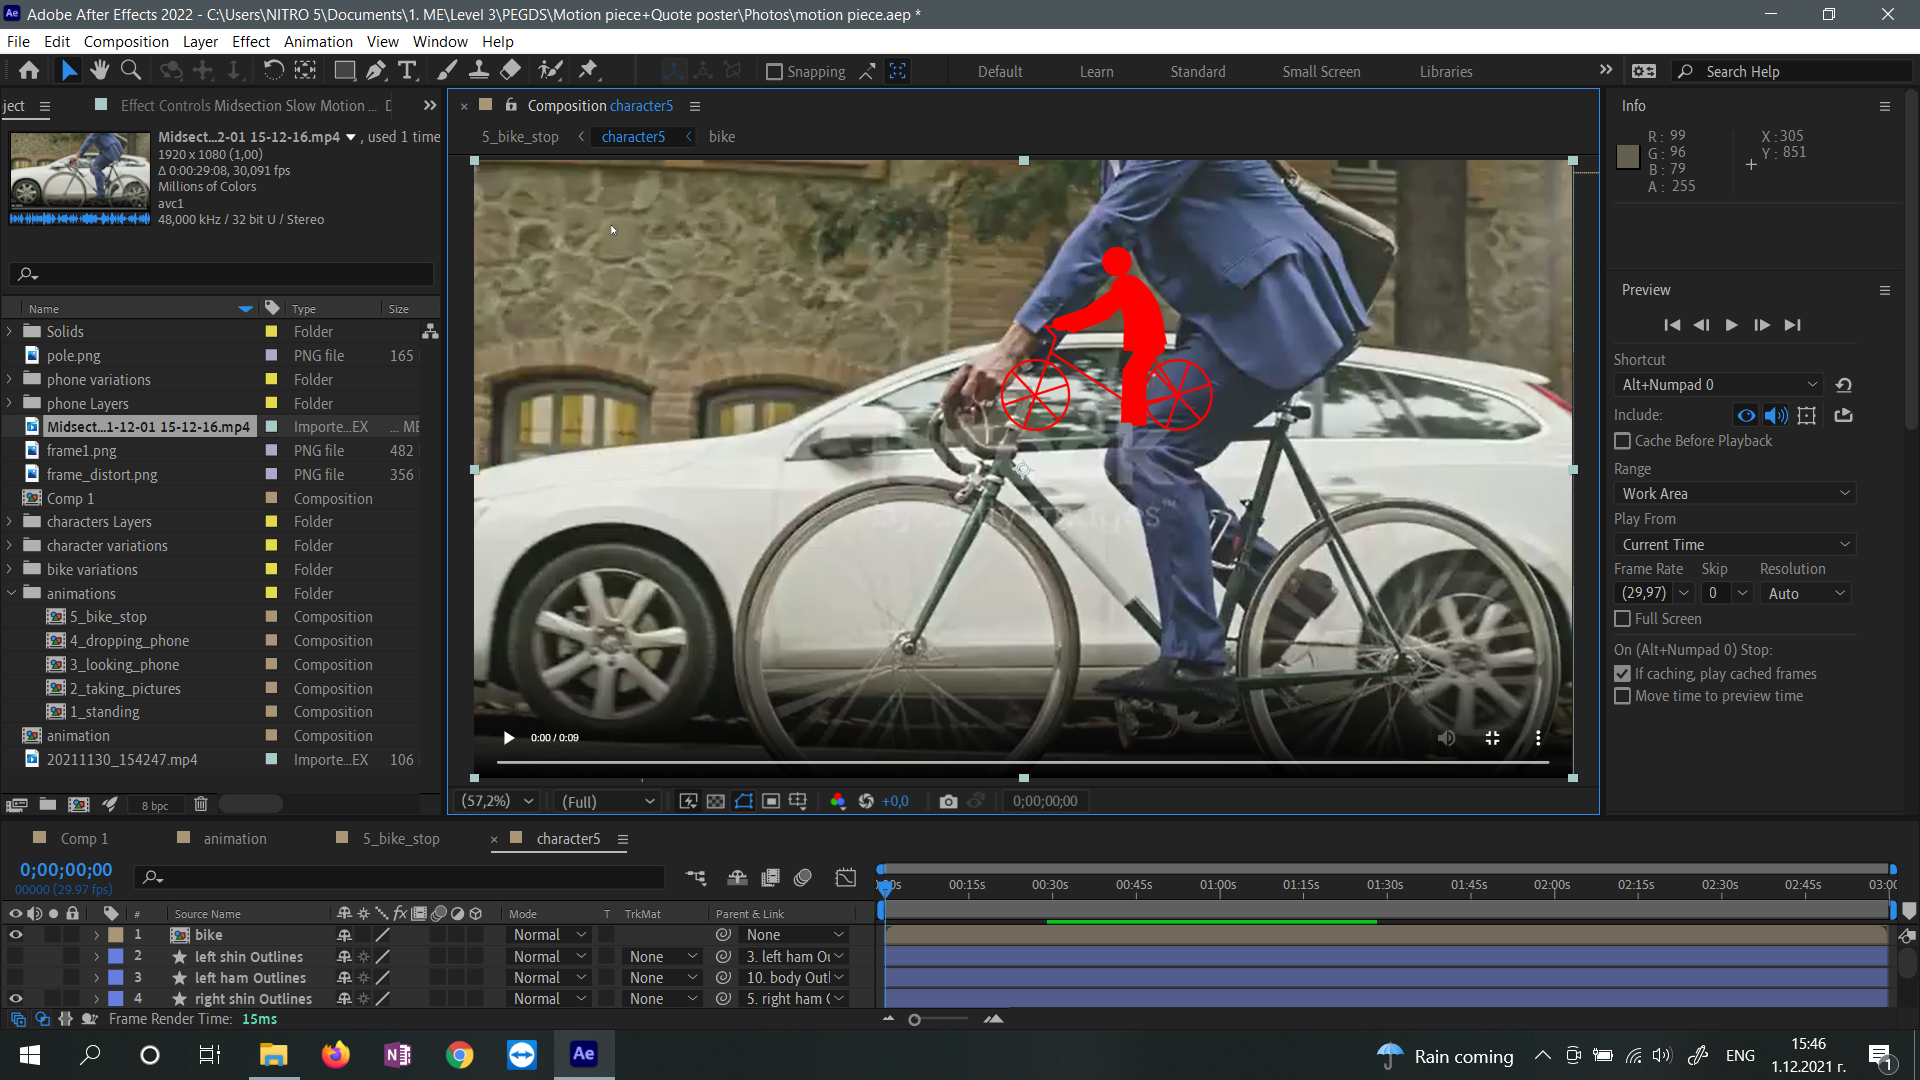Select the Pen tool
This screenshot has height=1080, width=1920.
[375, 71]
